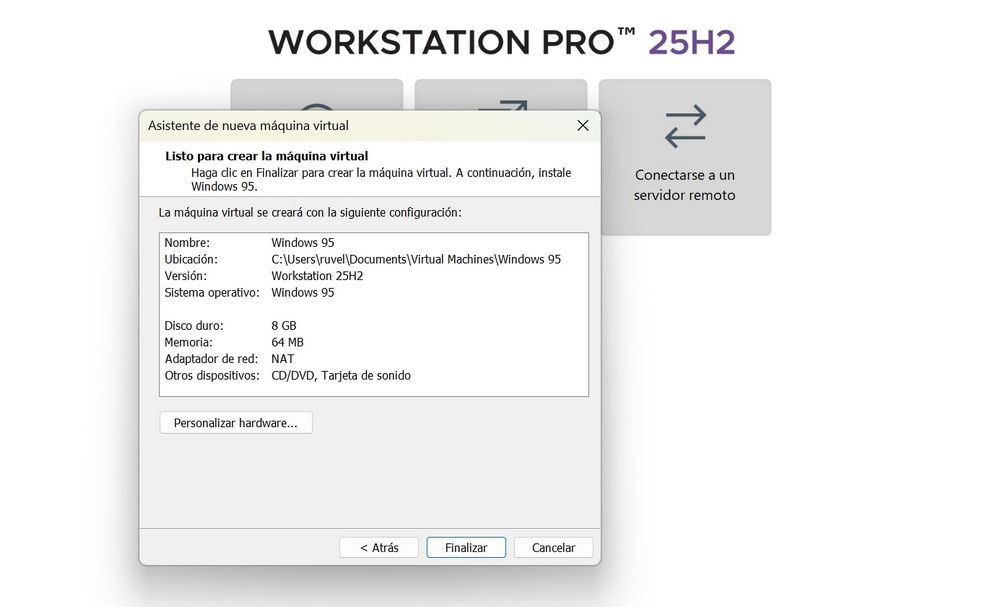Click Atrás to return to previous step
Screen dimensions: 1000x607
(x=379, y=547)
